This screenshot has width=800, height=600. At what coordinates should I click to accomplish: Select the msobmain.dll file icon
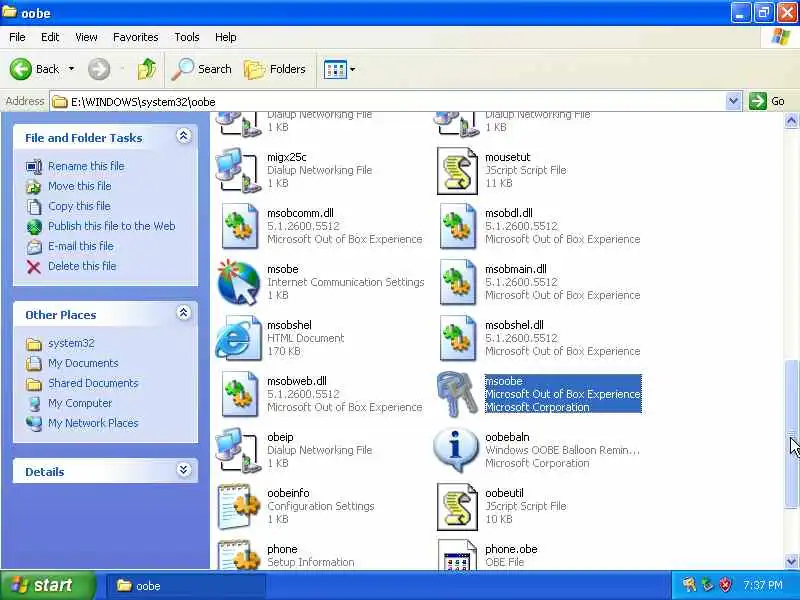[x=458, y=282]
